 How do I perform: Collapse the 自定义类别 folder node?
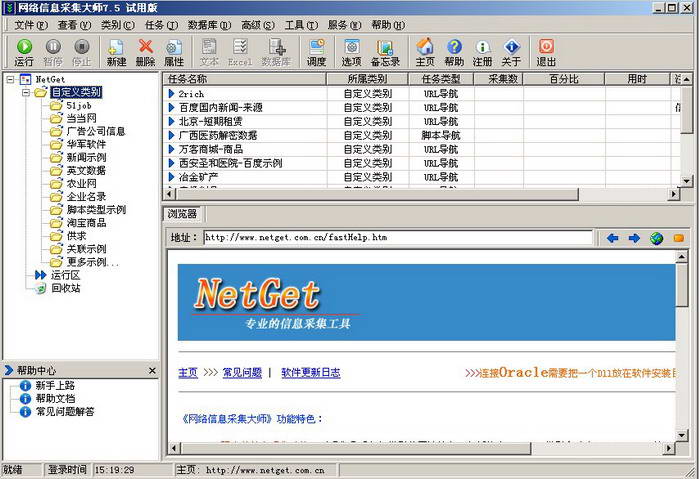(26, 92)
